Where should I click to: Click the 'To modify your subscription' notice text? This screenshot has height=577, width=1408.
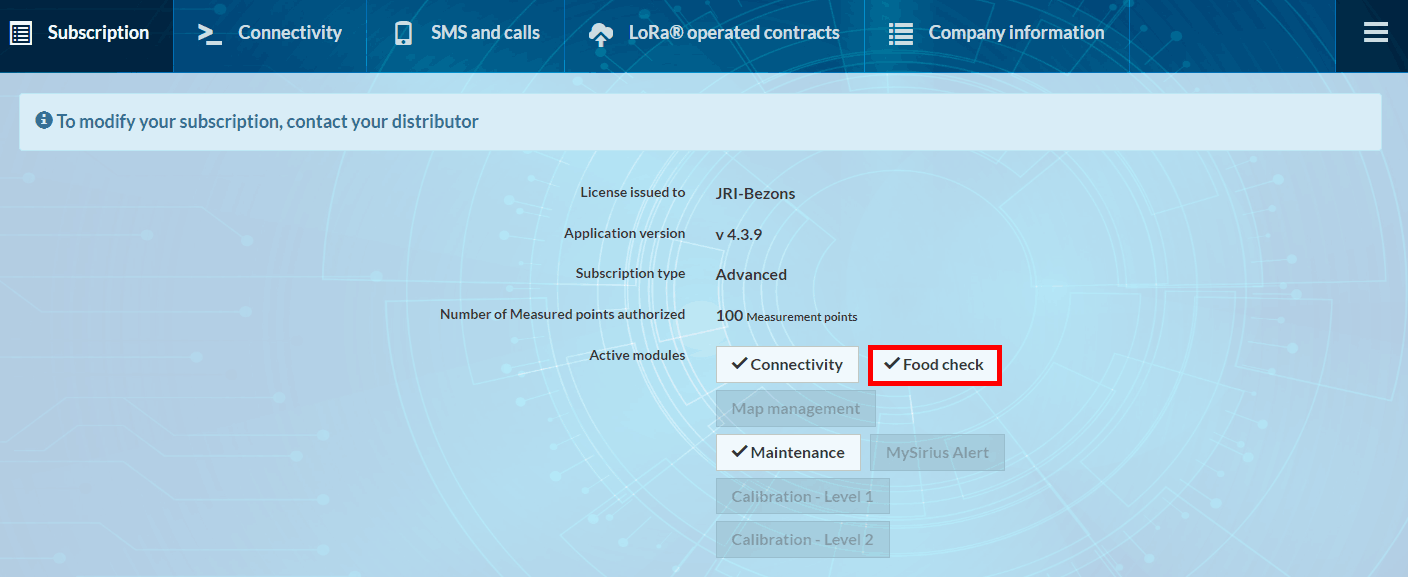[x=267, y=121]
